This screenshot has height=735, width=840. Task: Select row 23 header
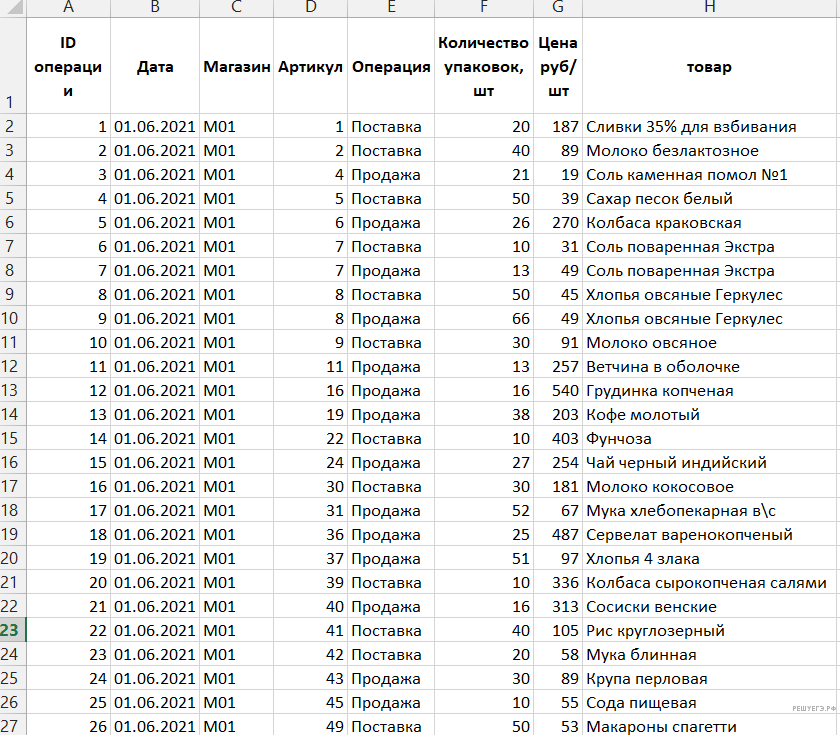(11, 631)
